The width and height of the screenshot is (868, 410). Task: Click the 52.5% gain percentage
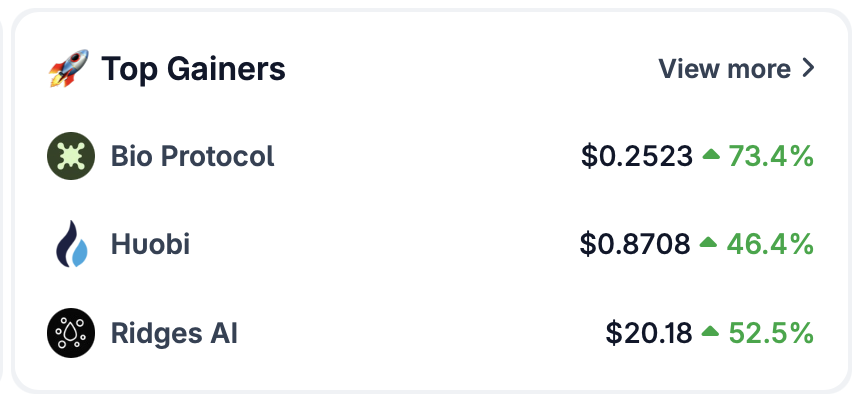(771, 333)
